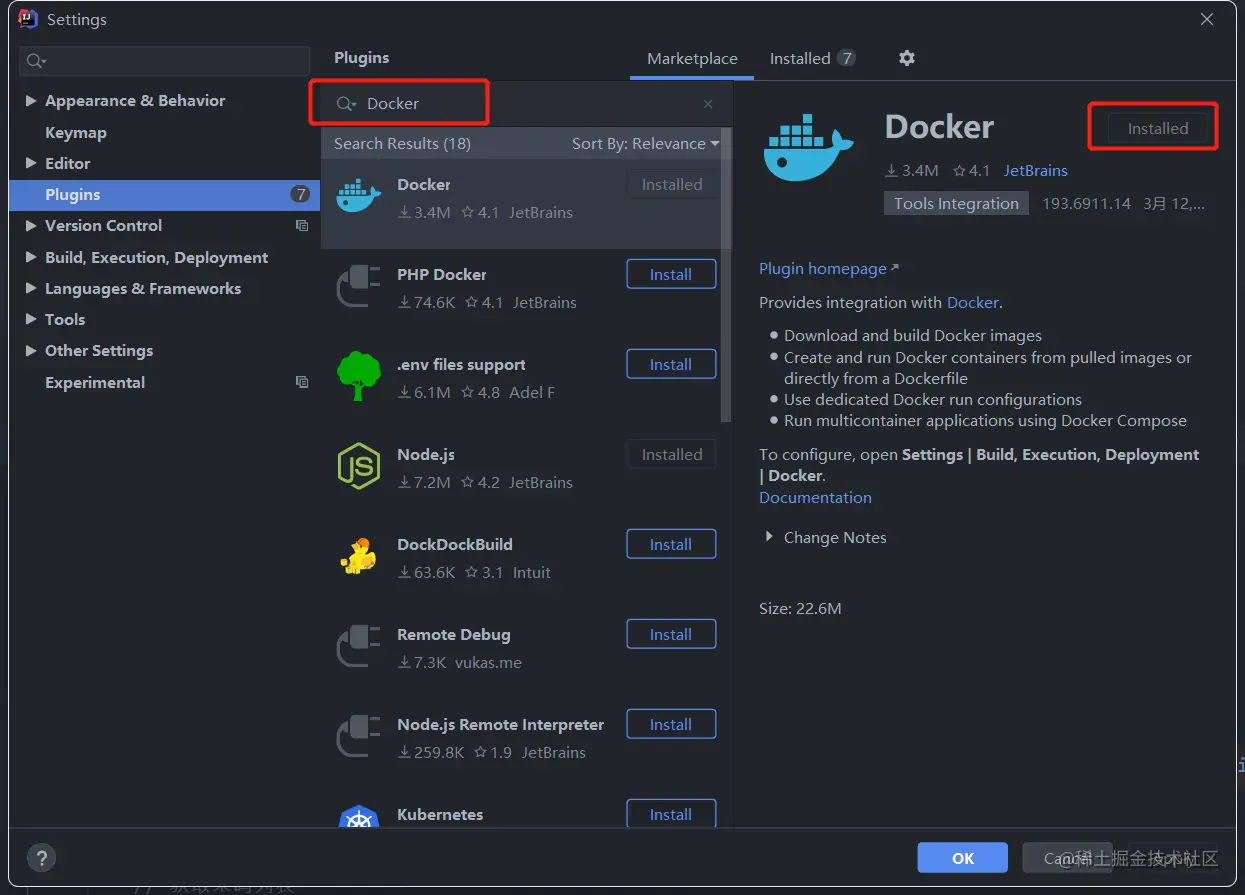Click the Tools Integration tag
1245x895 pixels.
[956, 203]
